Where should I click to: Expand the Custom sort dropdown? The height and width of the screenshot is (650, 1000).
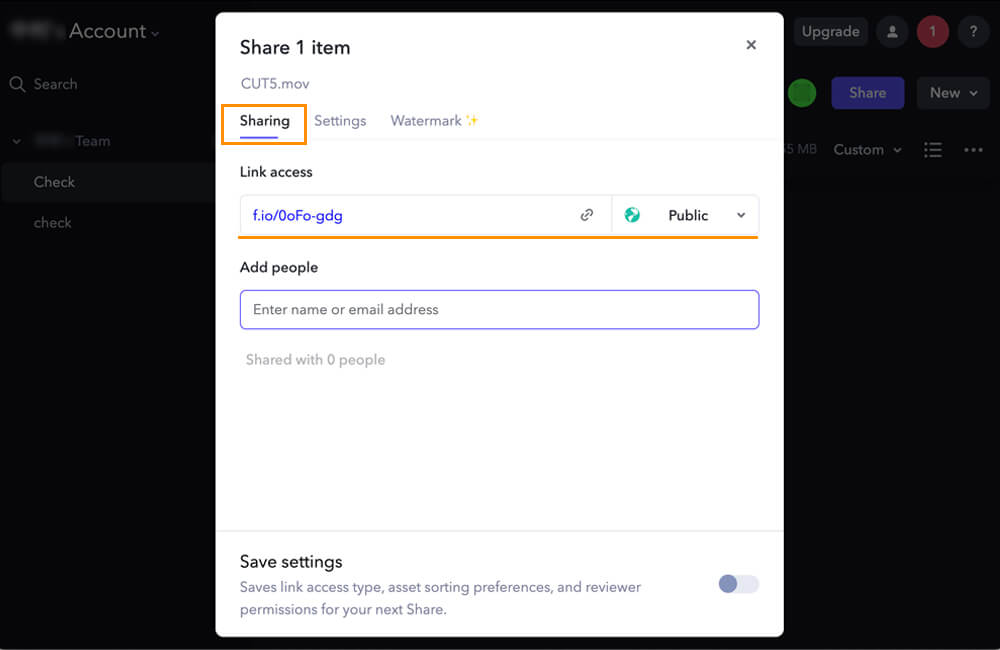tap(867, 150)
